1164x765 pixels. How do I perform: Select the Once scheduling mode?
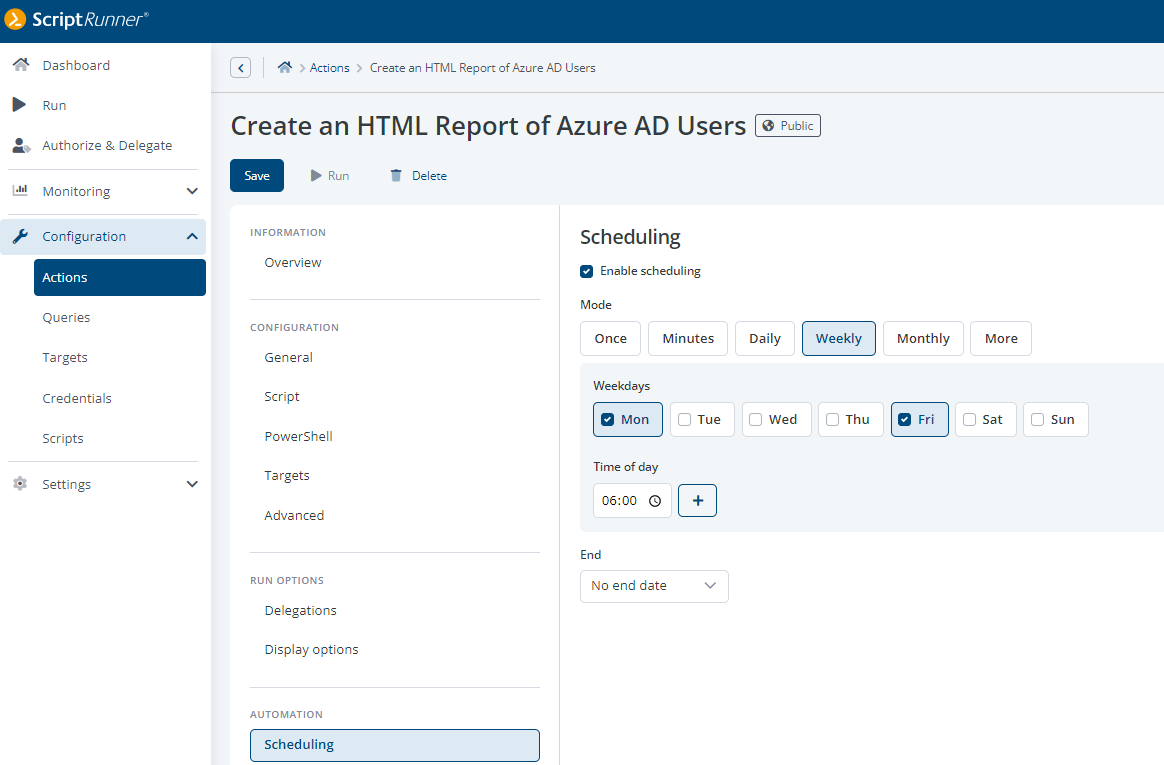tap(611, 338)
